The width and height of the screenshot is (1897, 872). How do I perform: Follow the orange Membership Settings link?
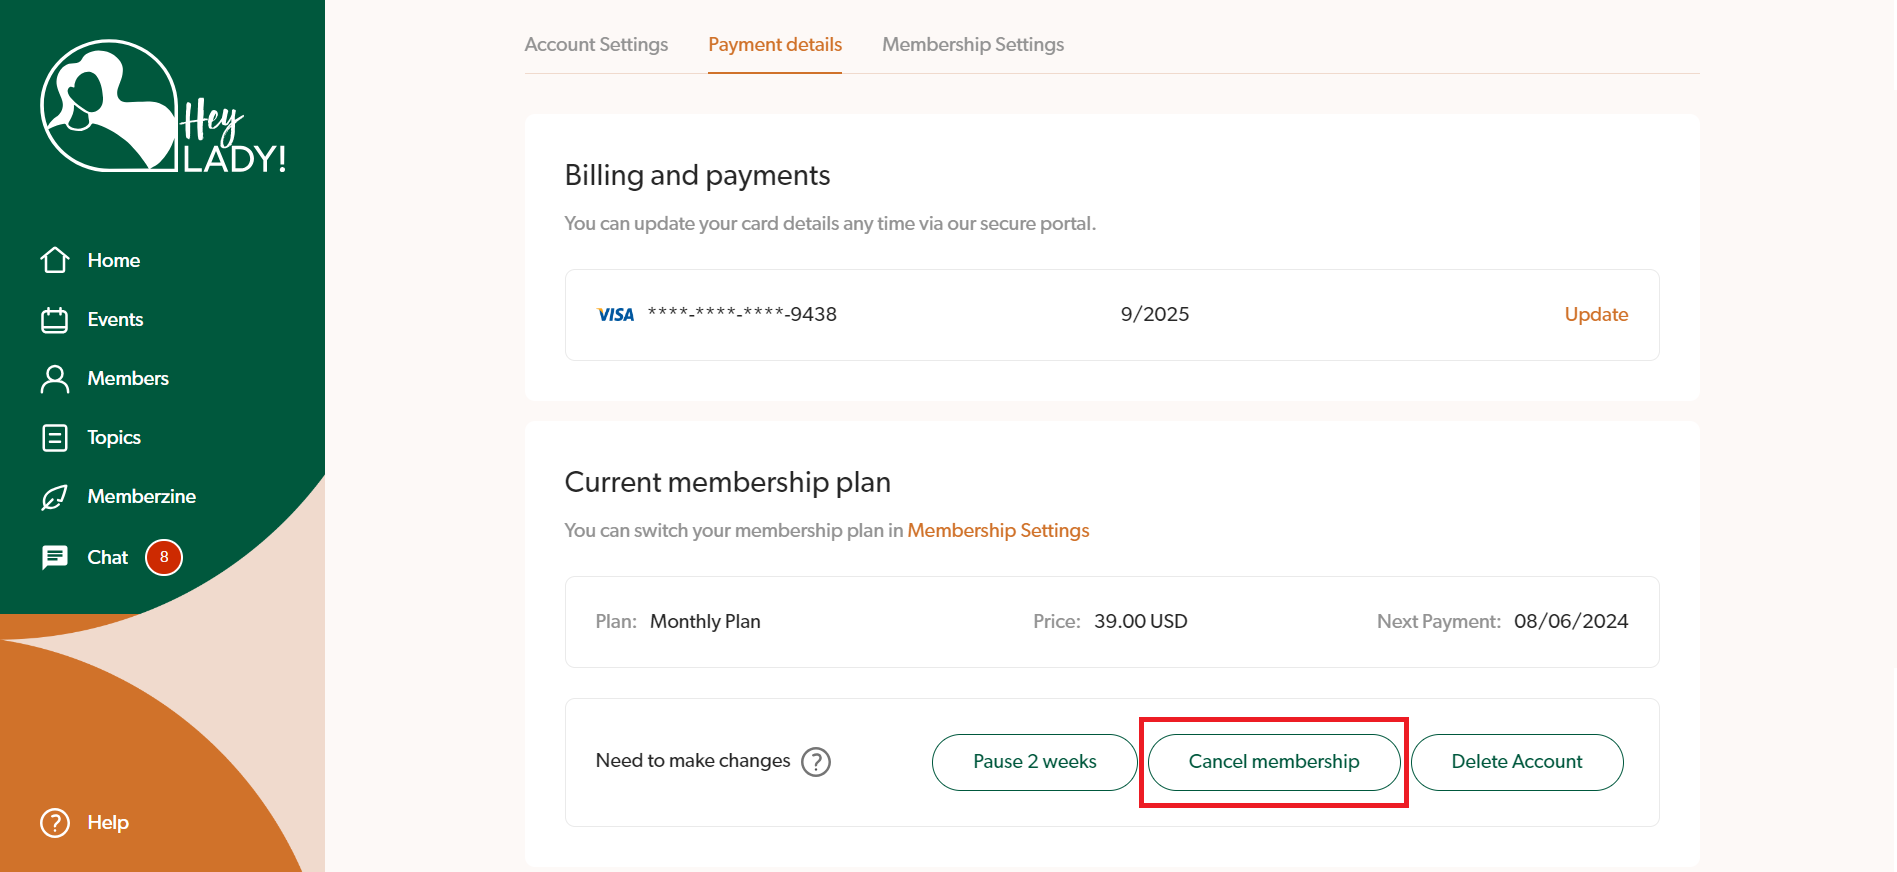coord(998,531)
